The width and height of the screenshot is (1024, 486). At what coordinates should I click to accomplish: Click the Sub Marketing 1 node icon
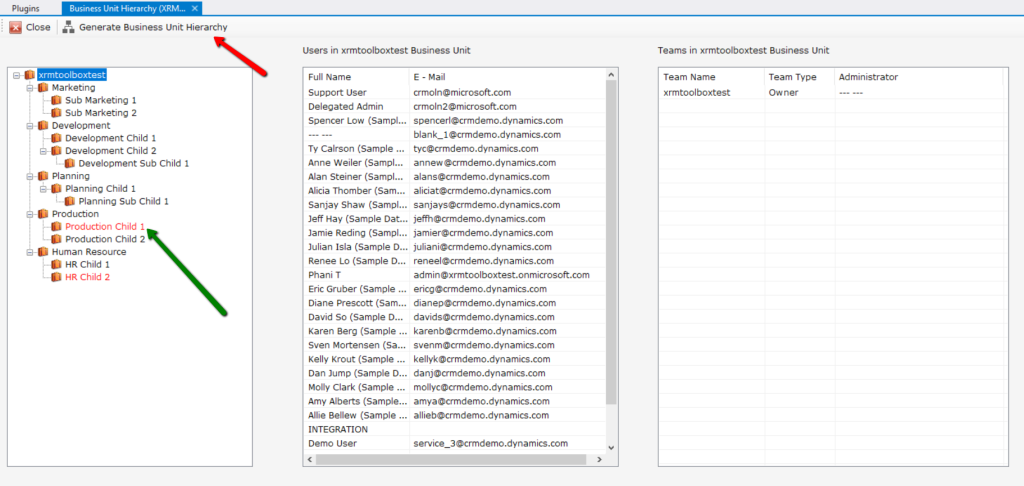(x=57, y=100)
